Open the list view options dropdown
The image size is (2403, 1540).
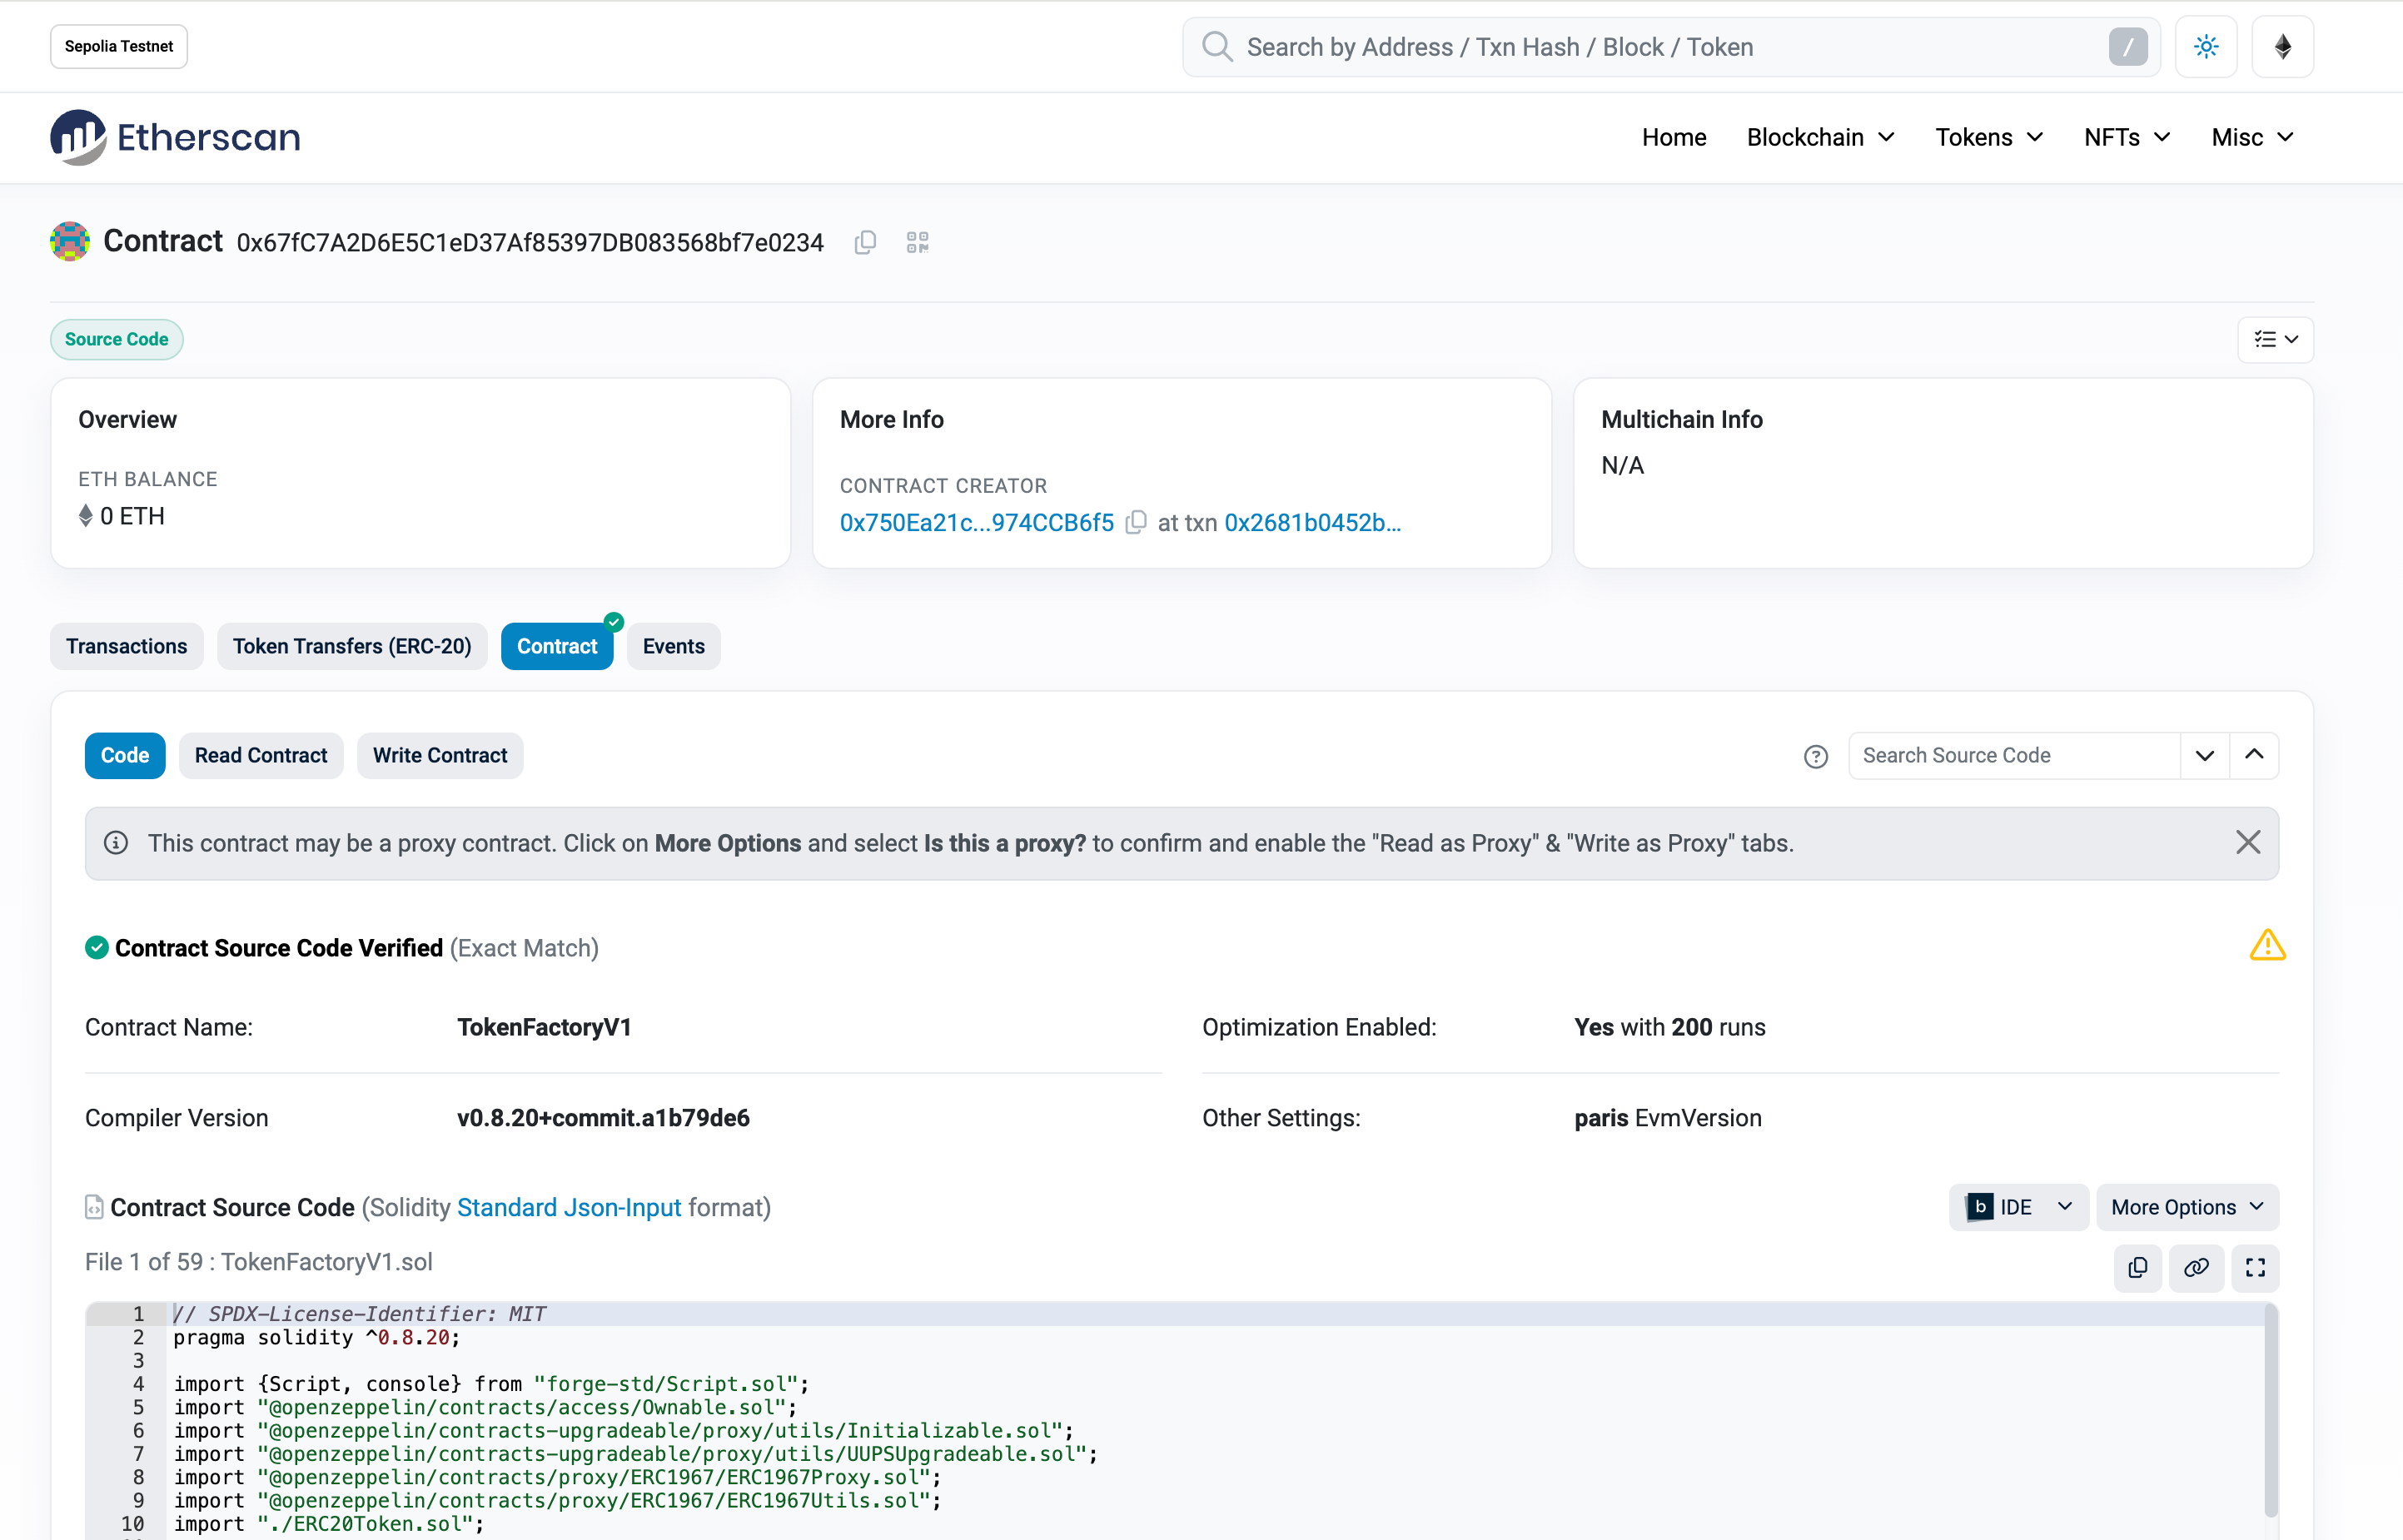tap(2275, 340)
